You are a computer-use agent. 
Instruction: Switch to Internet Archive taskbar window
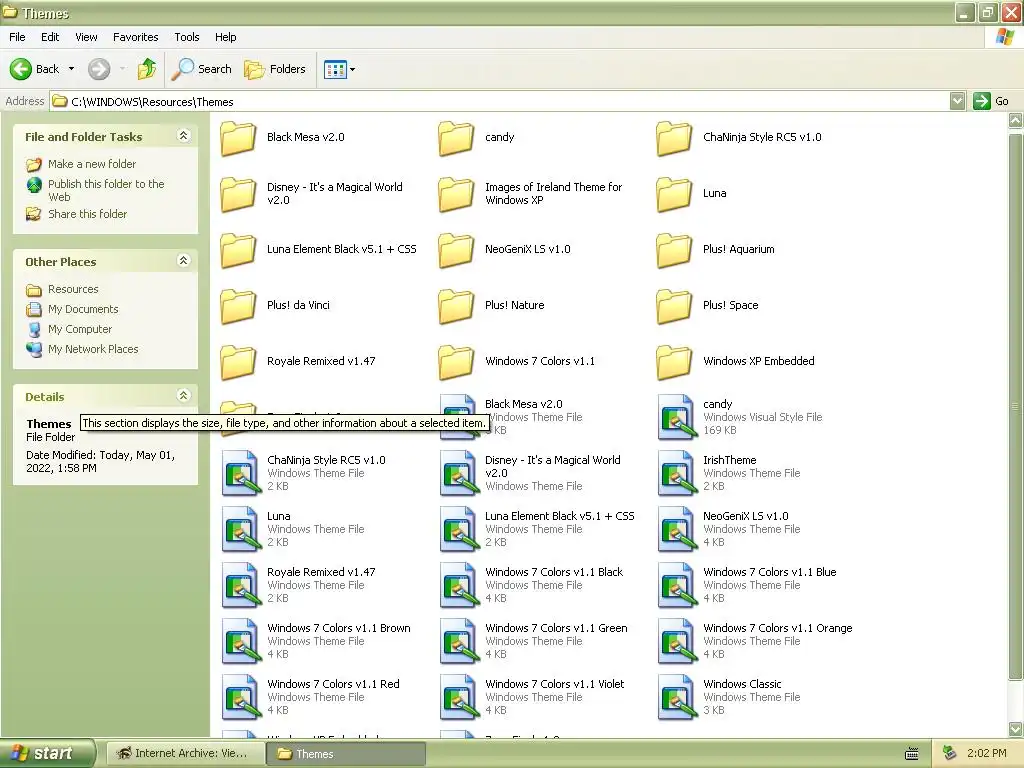[x=184, y=753]
